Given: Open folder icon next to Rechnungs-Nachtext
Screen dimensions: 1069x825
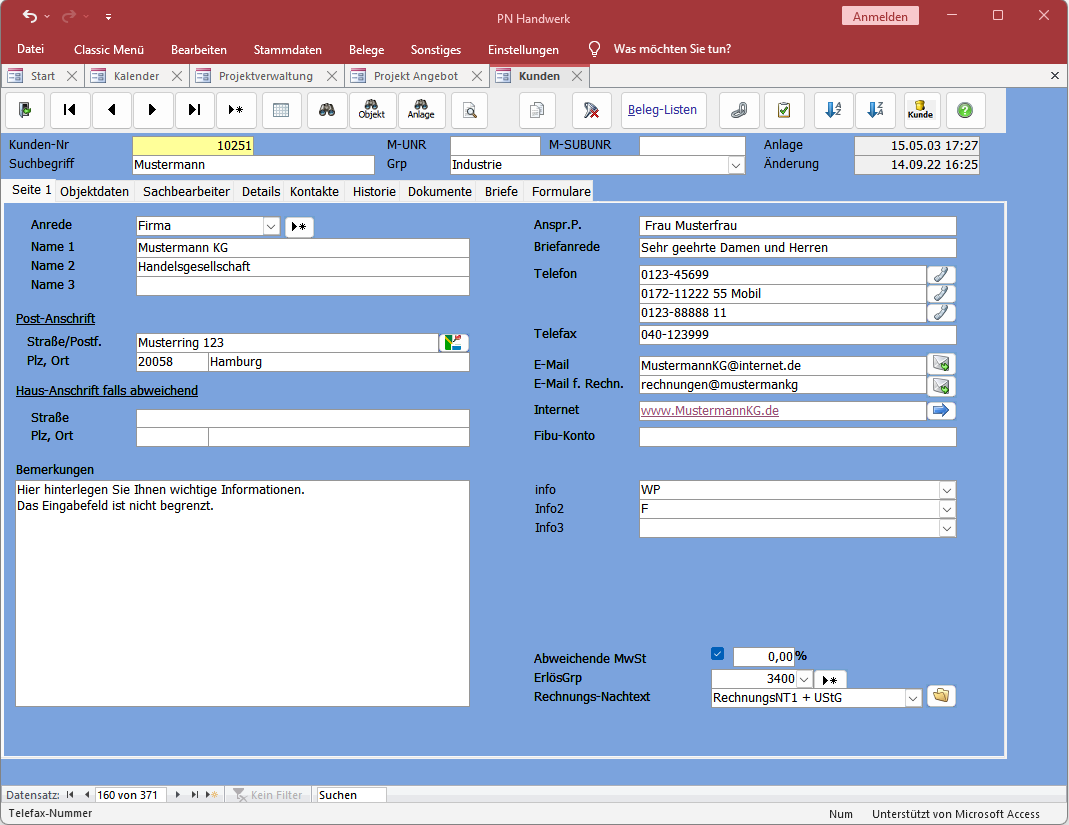Looking at the screenshot, I should coord(941,696).
